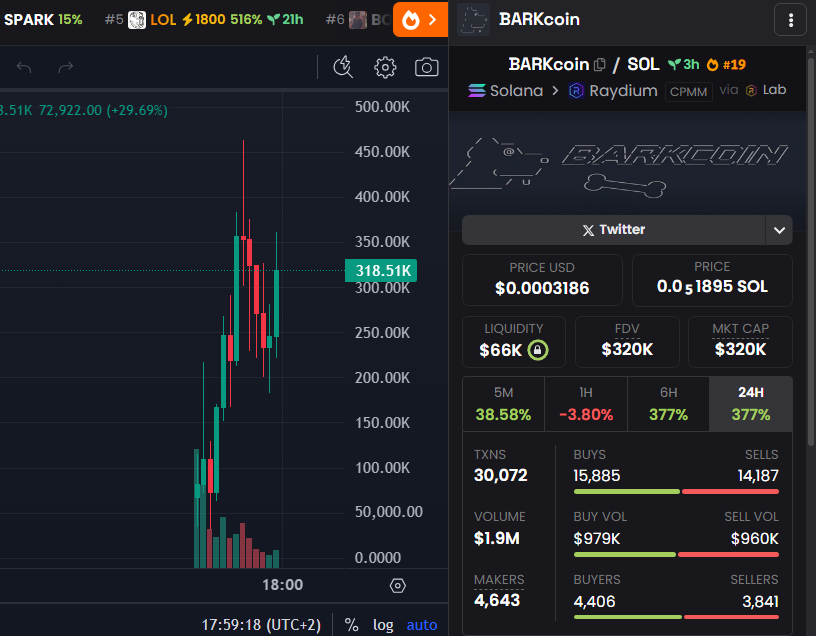
Task: Click the BUYS count 15,885
Action: tap(597, 476)
